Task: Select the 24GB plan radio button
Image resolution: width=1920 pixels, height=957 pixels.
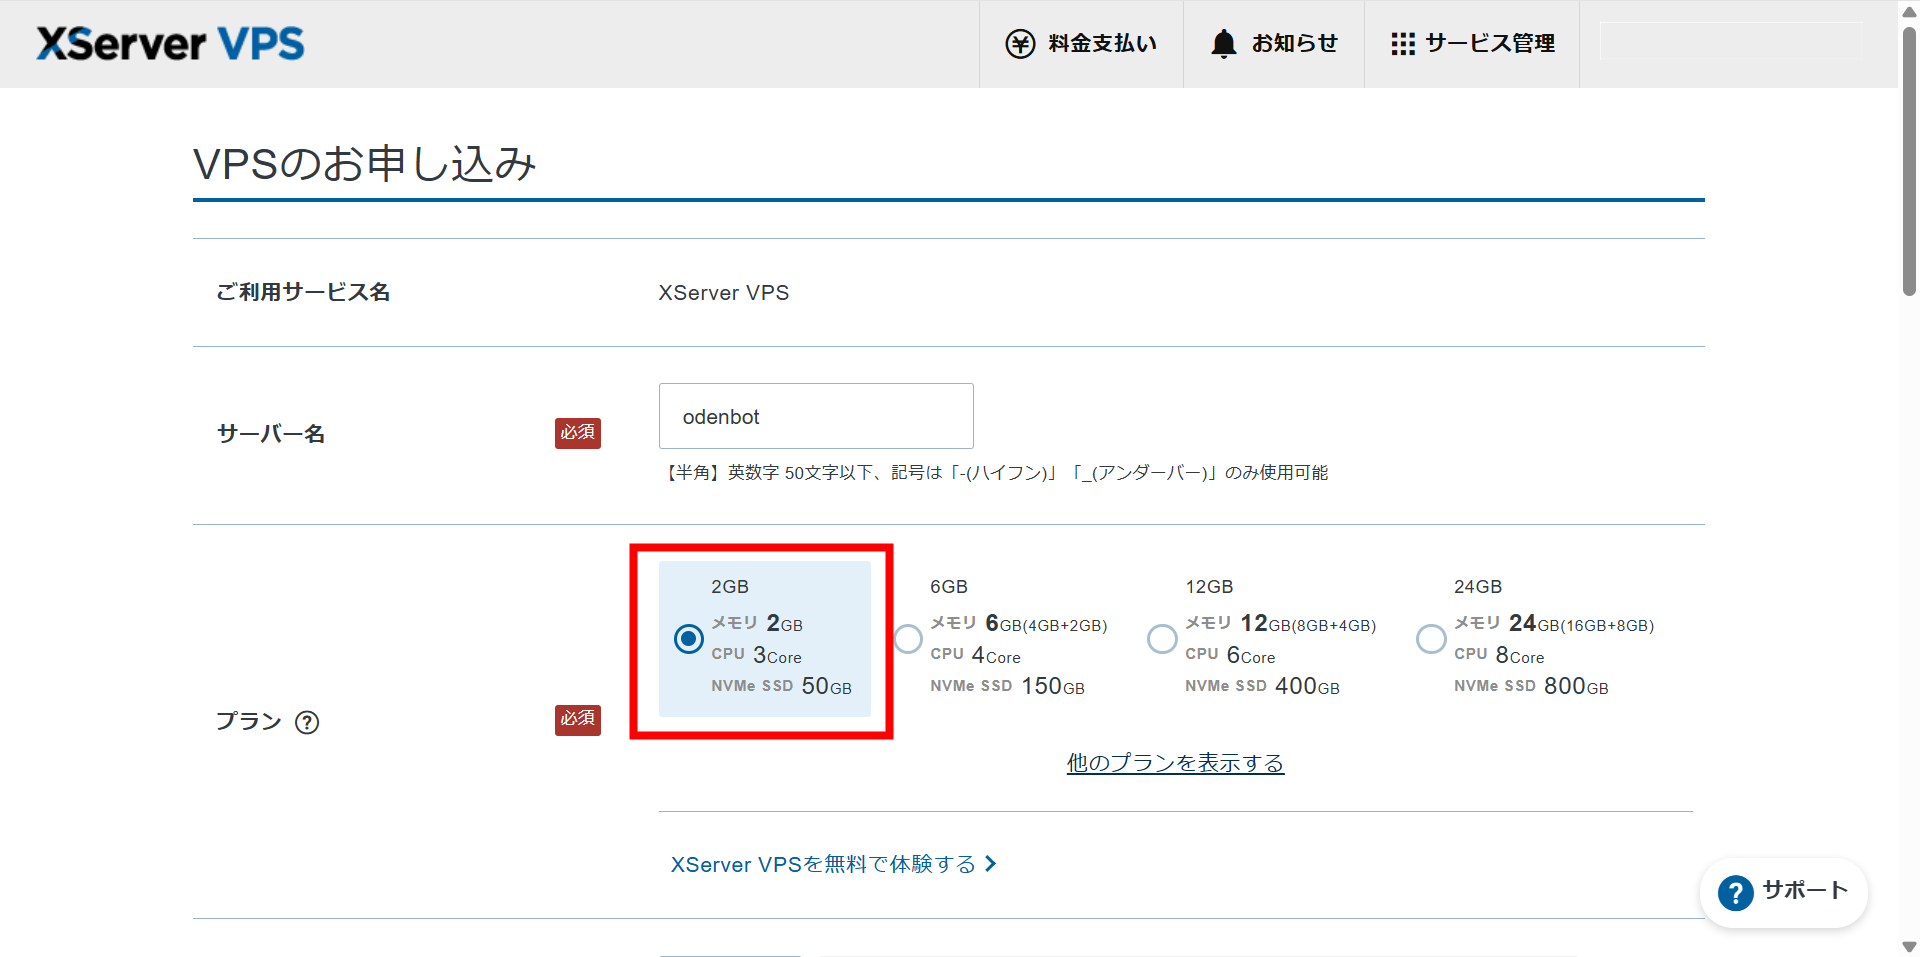Action: pyautogui.click(x=1431, y=639)
